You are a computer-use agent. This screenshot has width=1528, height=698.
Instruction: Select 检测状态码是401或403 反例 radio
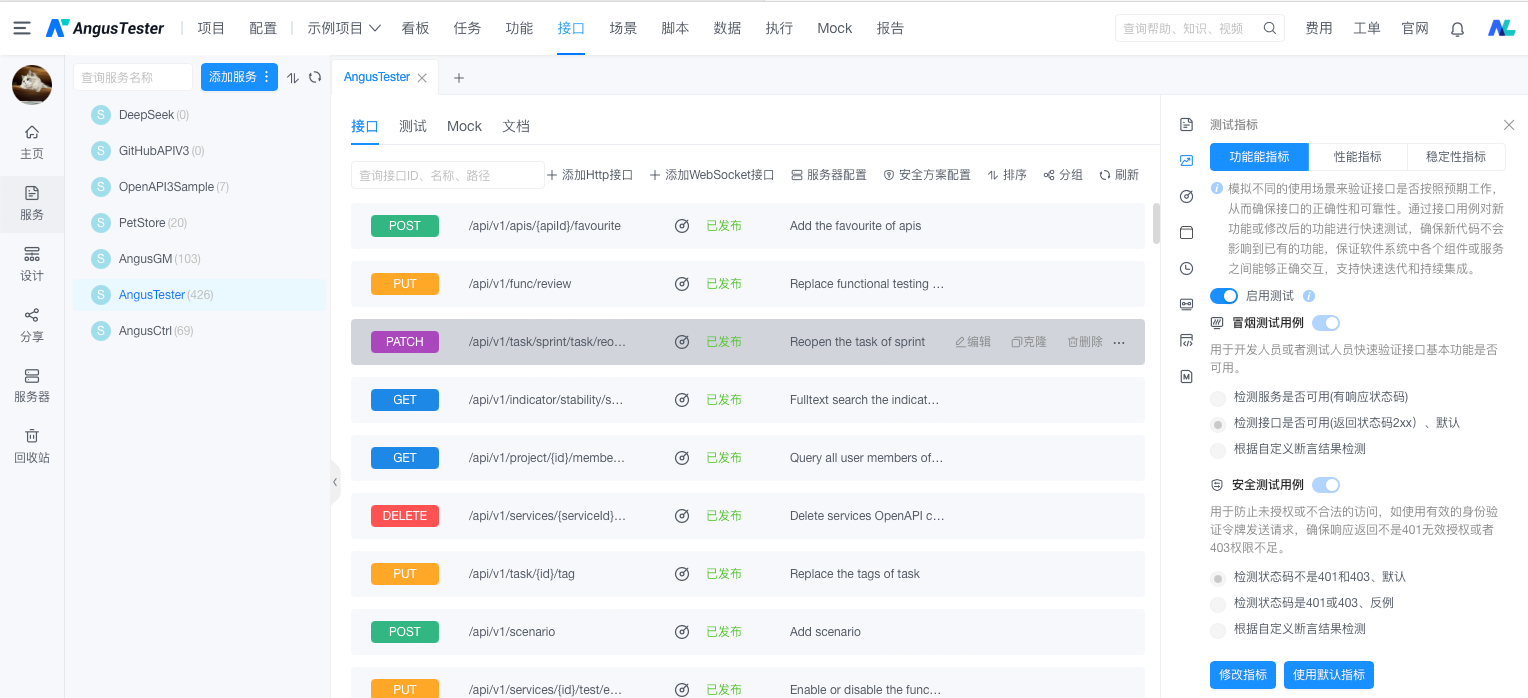1218,604
